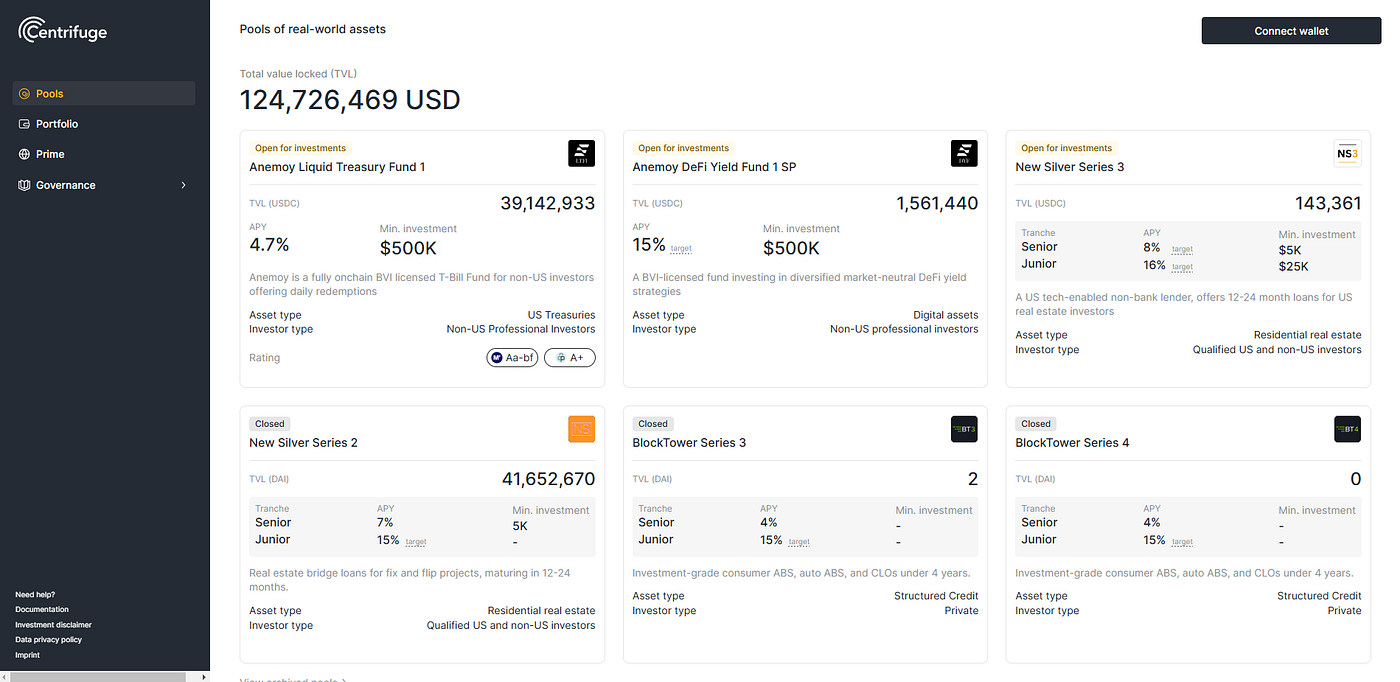This screenshot has width=1400, height=682.
Task: Click the Governance book icon
Action: click(x=25, y=185)
